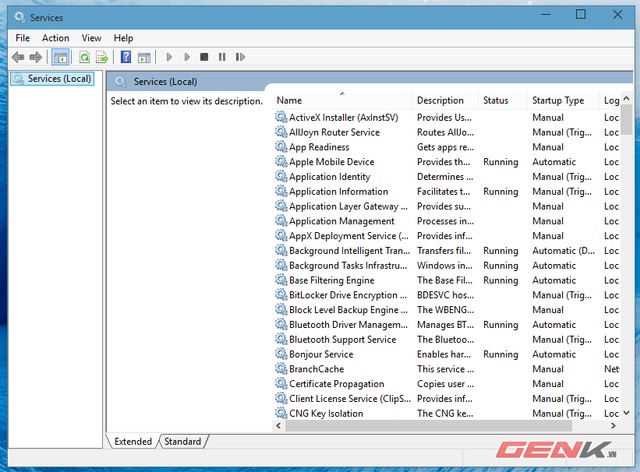Open the View menu
The image size is (640, 472).
click(91, 38)
